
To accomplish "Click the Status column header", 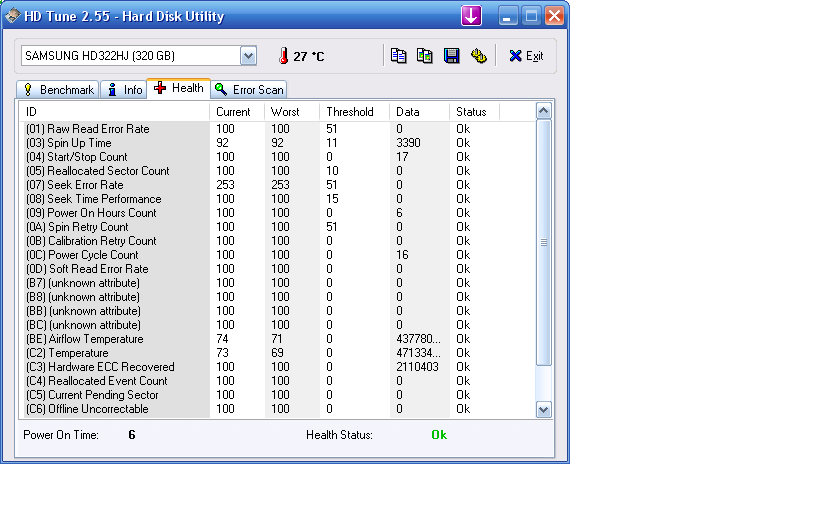I will tap(474, 111).
